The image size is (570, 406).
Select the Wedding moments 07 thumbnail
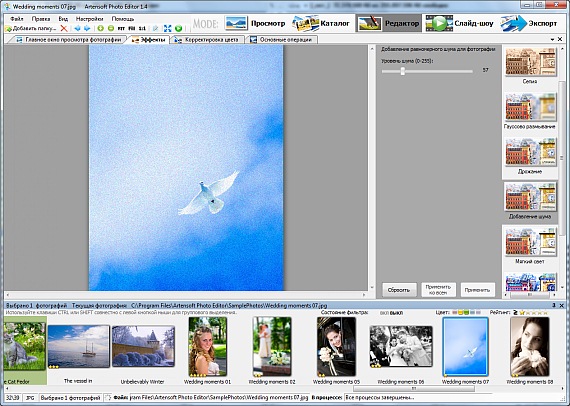tap(465, 346)
